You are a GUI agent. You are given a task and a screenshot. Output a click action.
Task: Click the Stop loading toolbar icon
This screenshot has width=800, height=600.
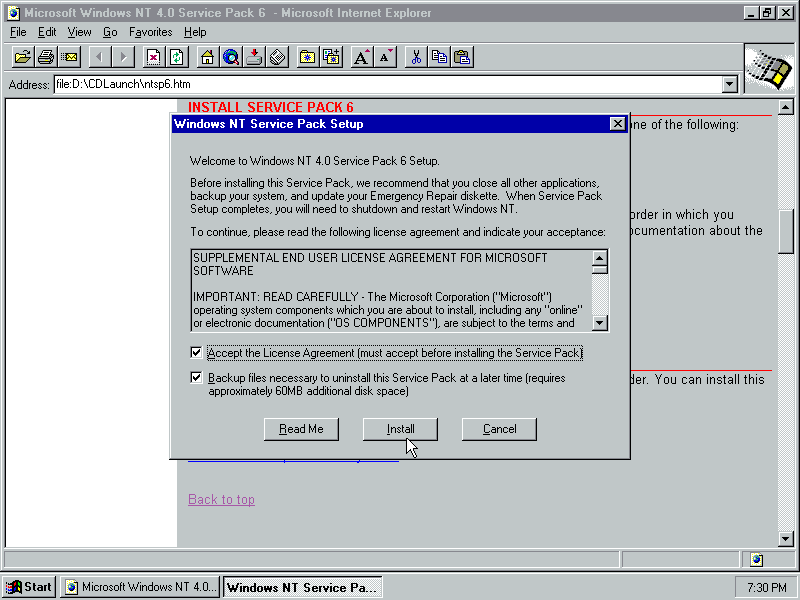tap(153, 57)
